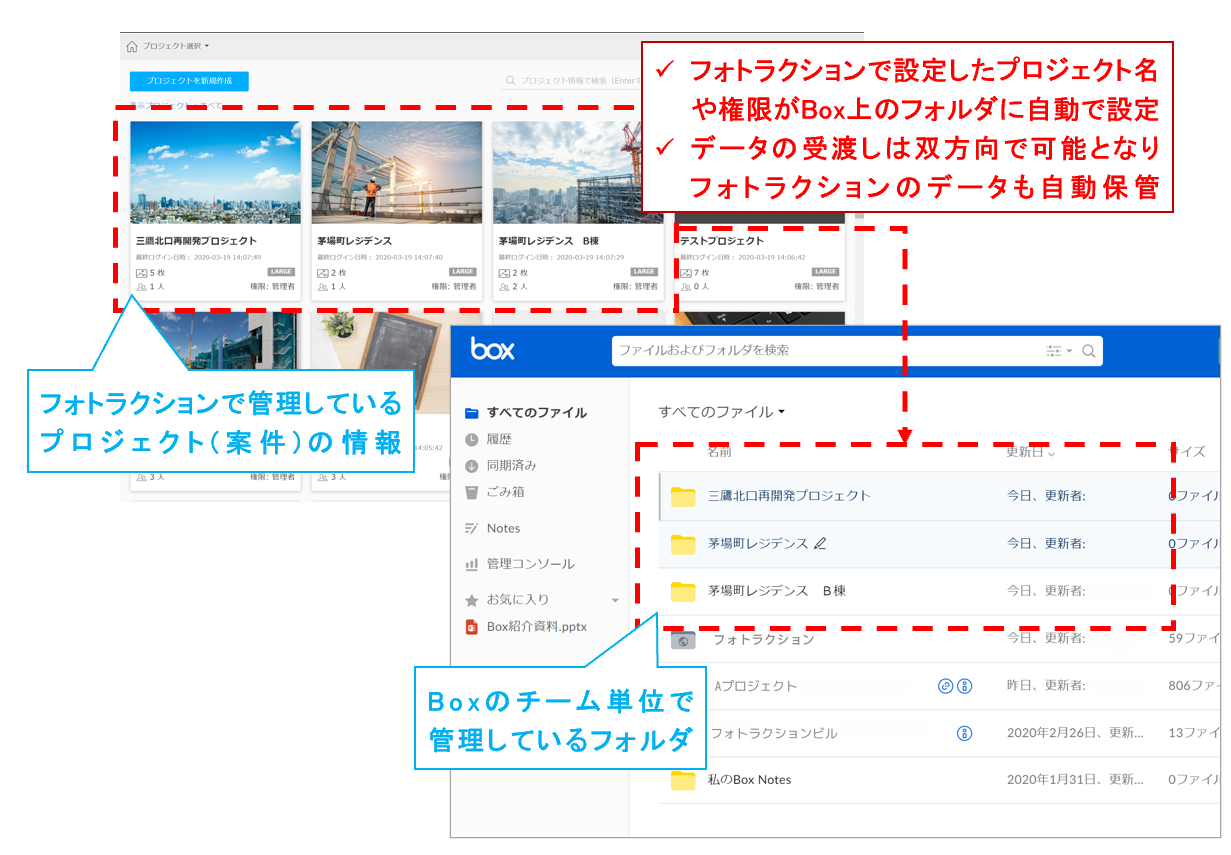Click the box logo in header
Image resolution: width=1231 pixels, height=855 pixels.
[492, 350]
